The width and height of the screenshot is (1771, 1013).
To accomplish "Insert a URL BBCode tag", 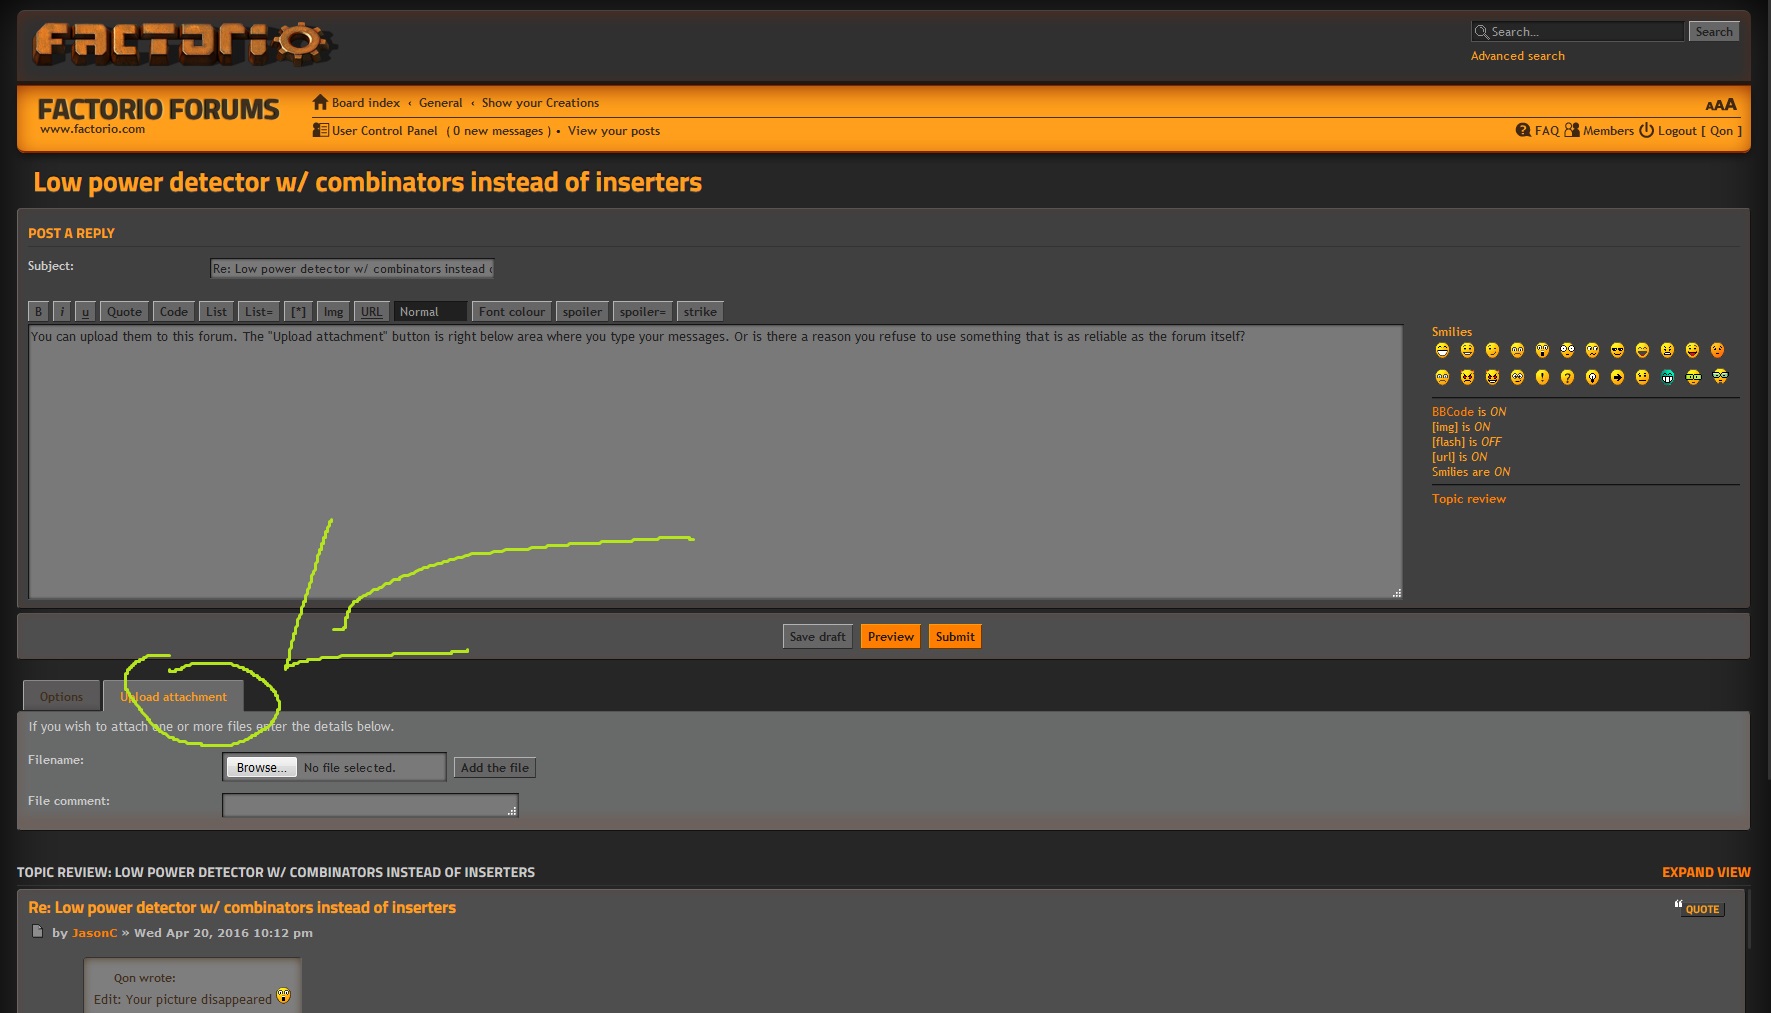I will coord(371,312).
